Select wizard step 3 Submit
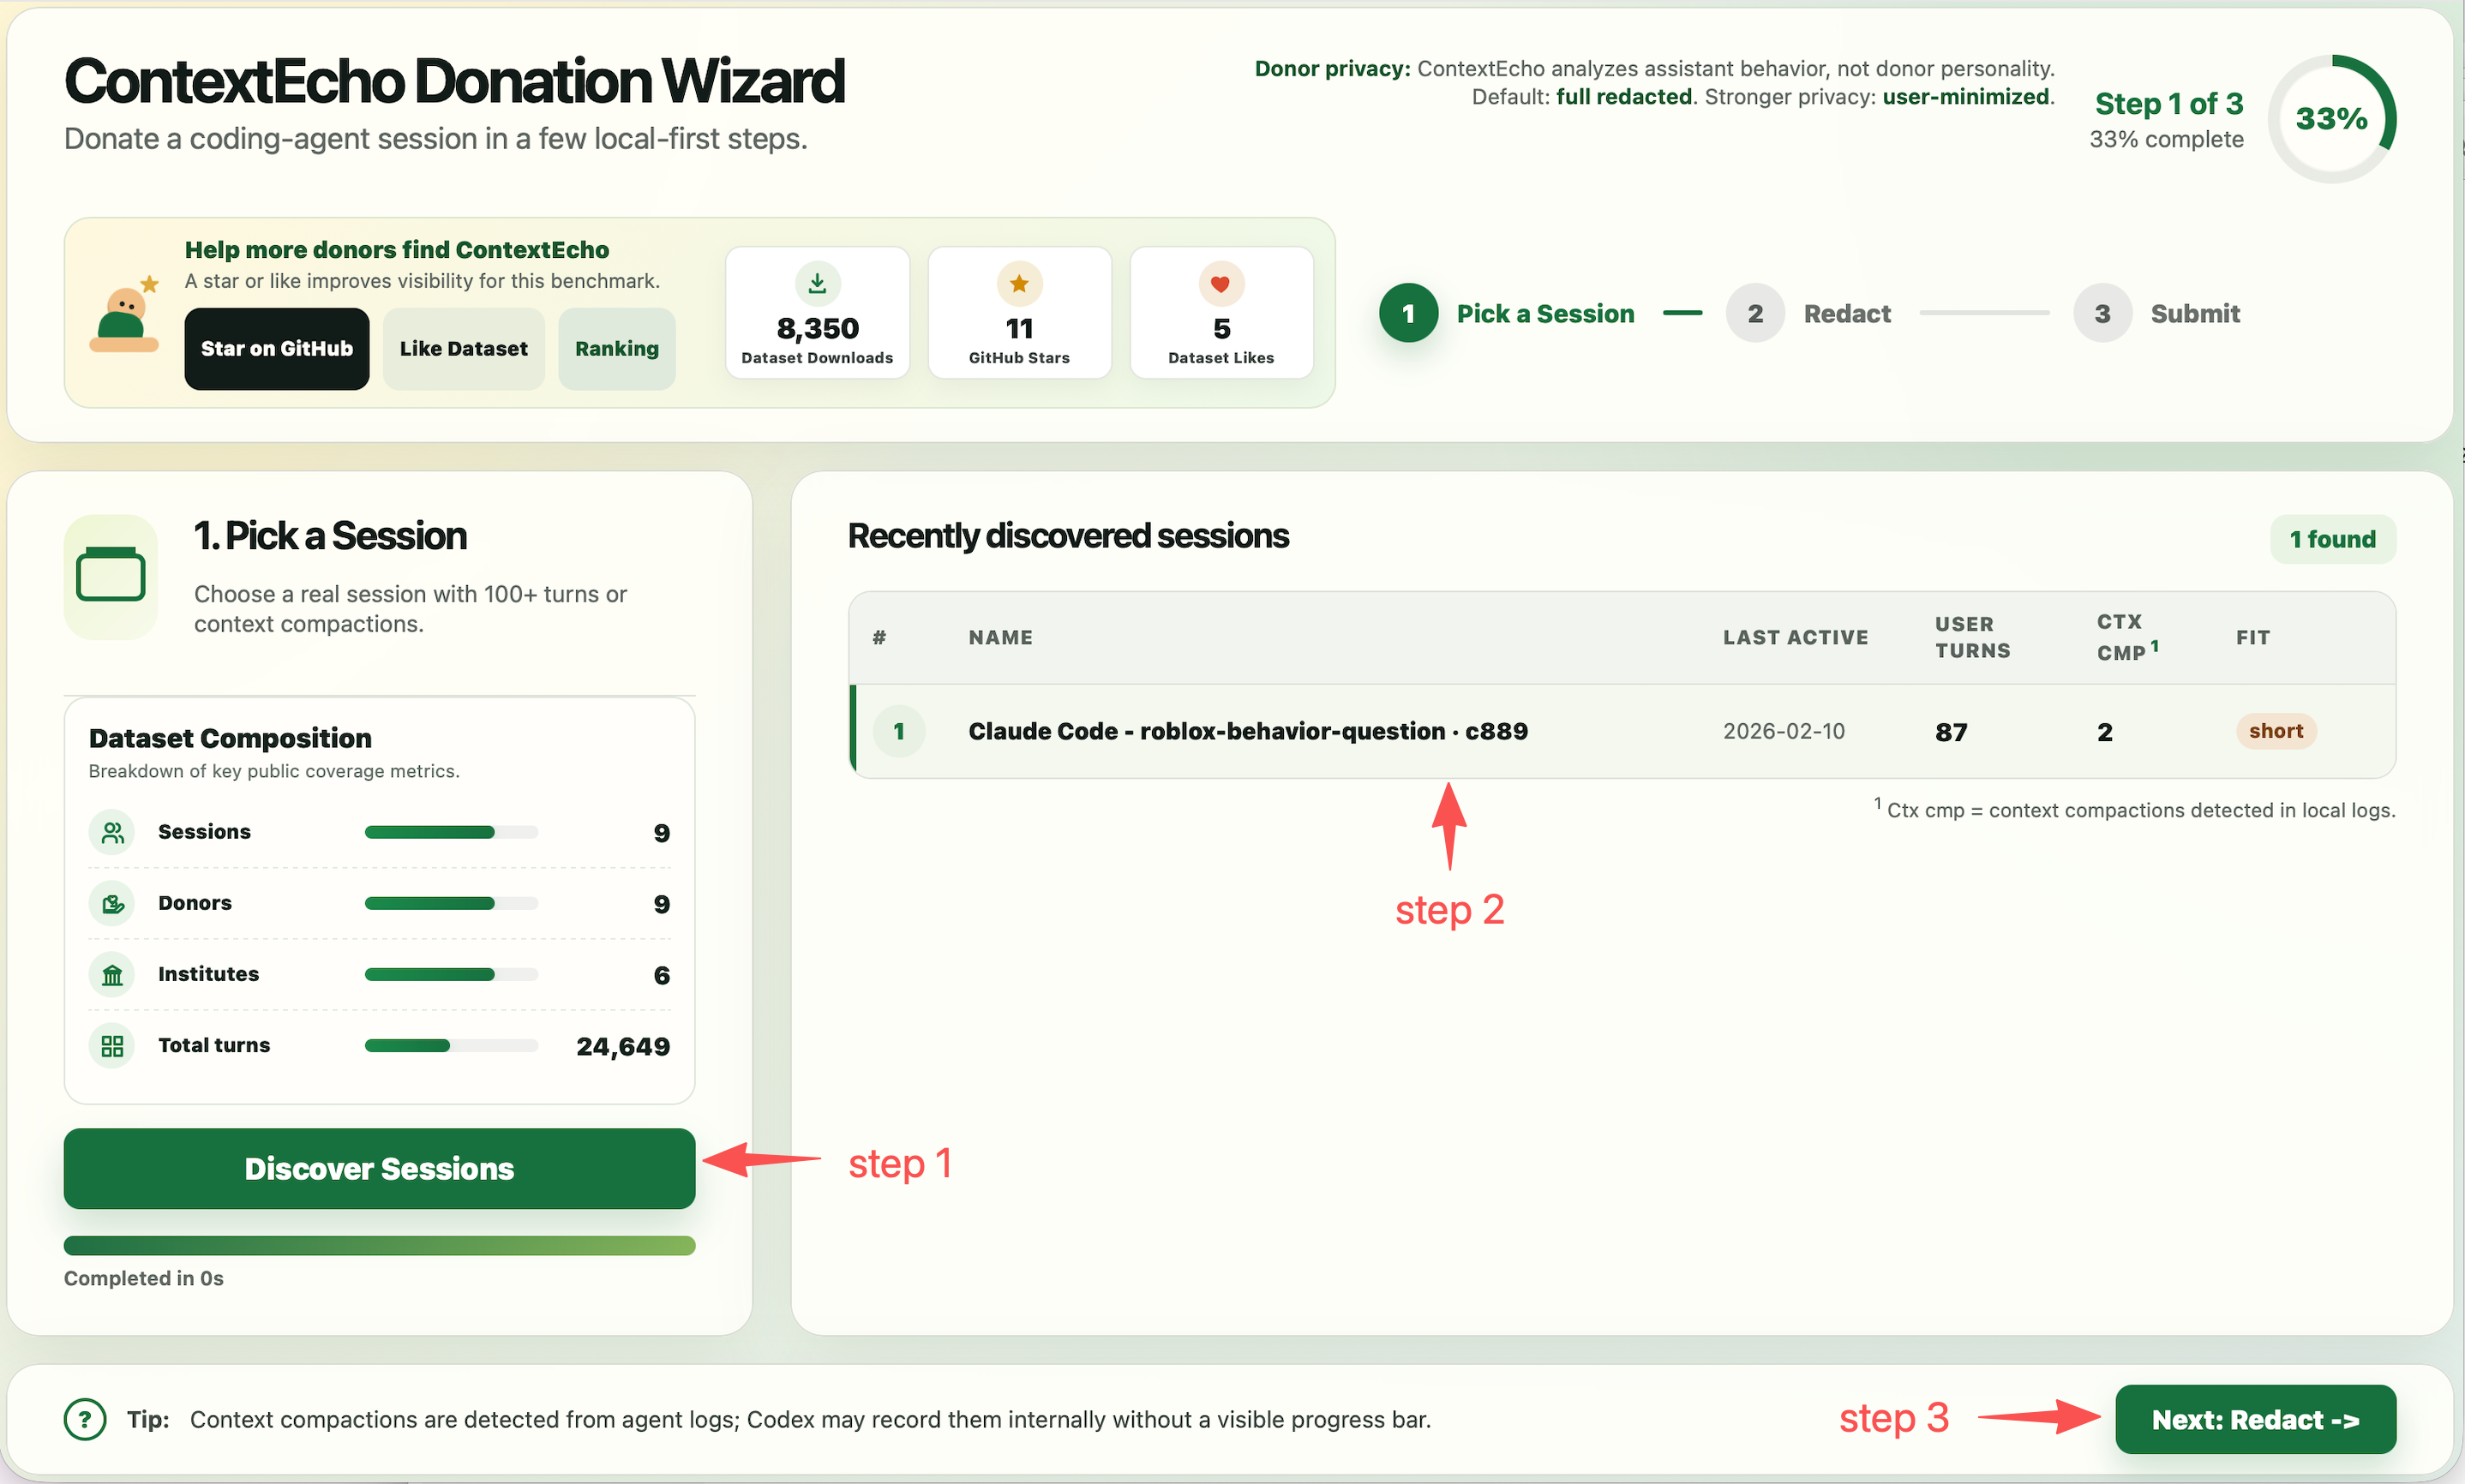Image resolution: width=2465 pixels, height=1484 pixels. tap(2156, 313)
